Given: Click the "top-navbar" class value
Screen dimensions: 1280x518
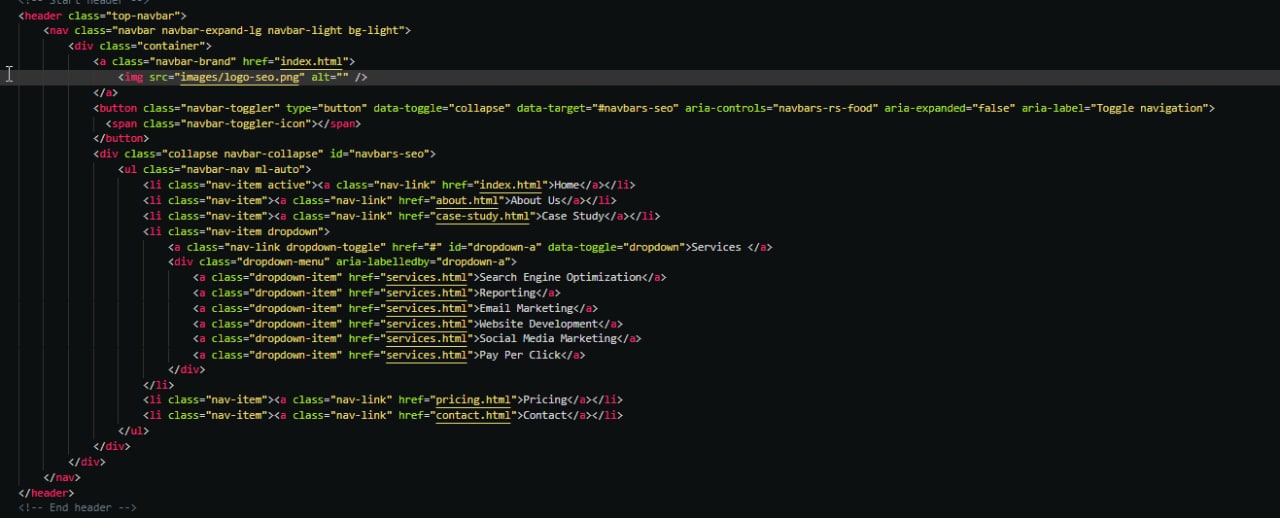Looking at the screenshot, I should (143, 16).
